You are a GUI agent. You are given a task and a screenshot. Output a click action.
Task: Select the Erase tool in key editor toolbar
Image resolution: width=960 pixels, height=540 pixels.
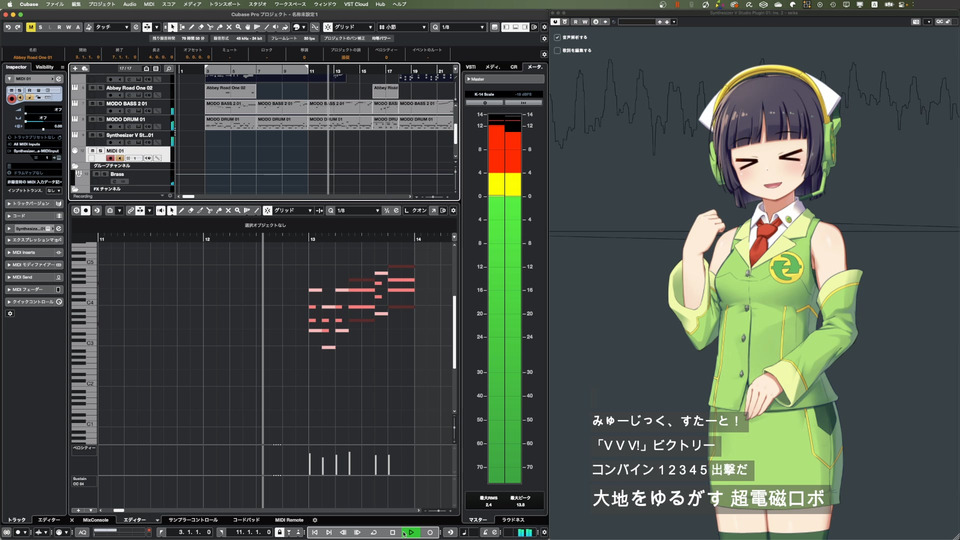pyautogui.click(x=190, y=211)
